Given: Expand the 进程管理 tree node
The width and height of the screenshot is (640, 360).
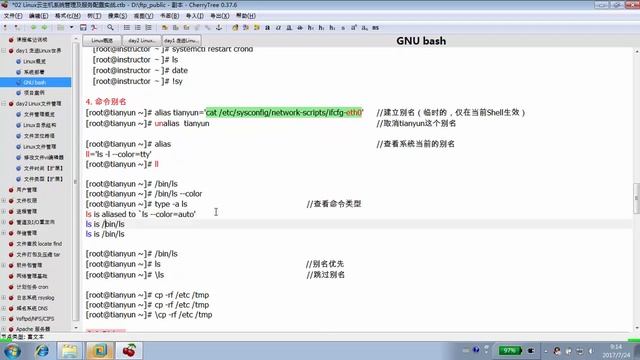Looking at the screenshot, I should pyautogui.click(x=4, y=211).
